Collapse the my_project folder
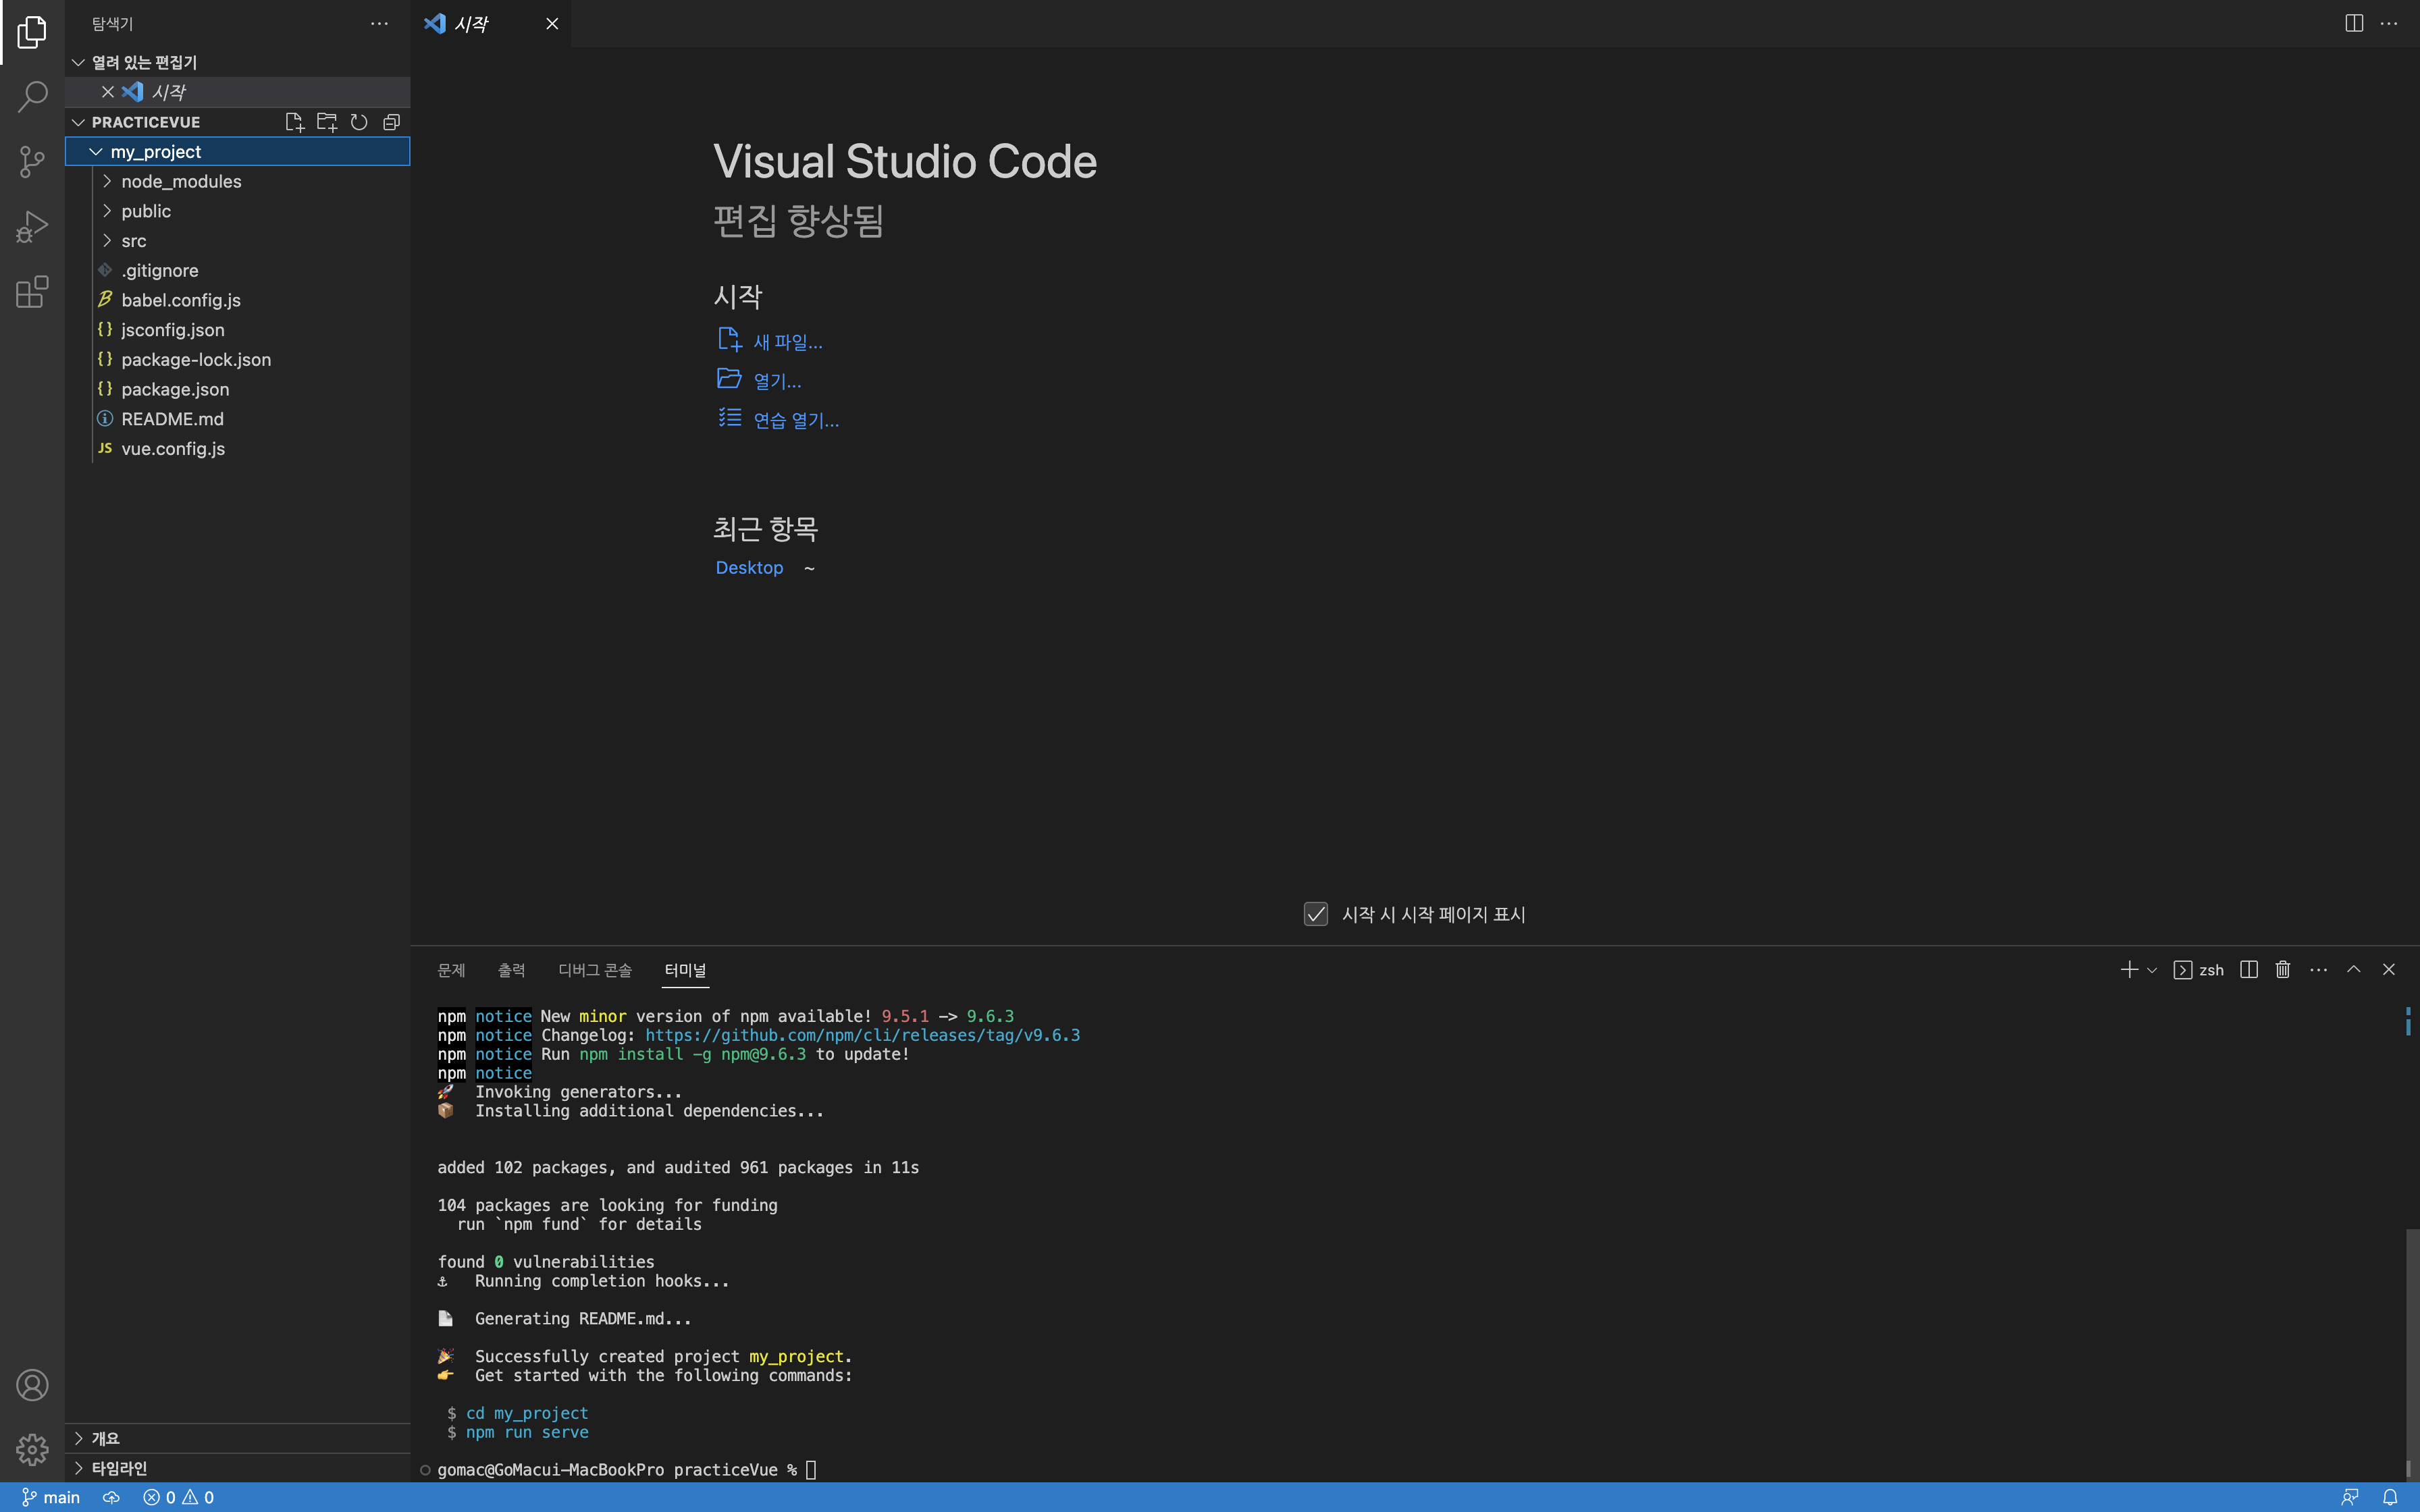2420x1512 pixels. 96,152
